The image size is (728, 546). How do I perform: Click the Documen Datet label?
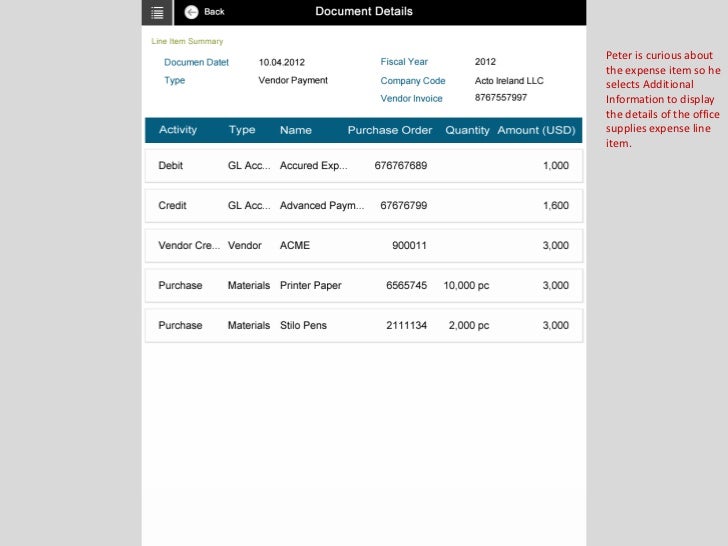coord(196,62)
